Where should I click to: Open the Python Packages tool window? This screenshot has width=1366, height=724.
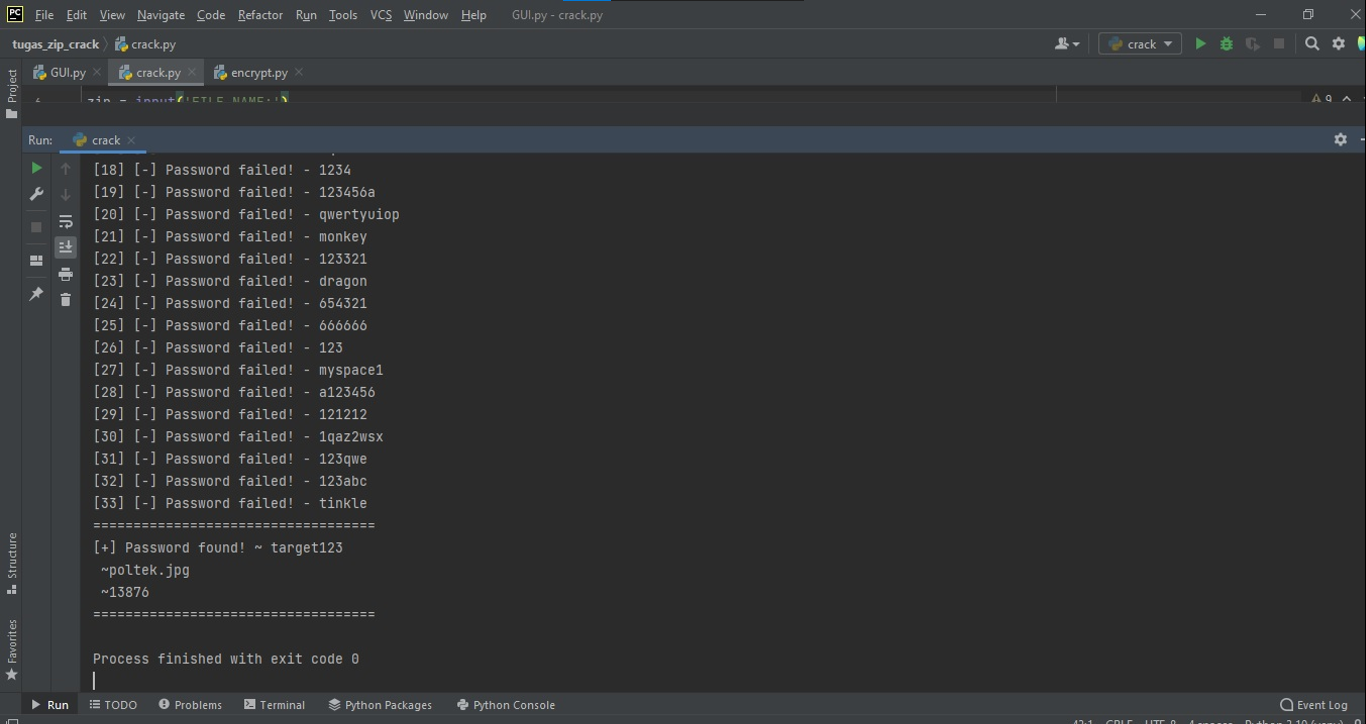380,705
